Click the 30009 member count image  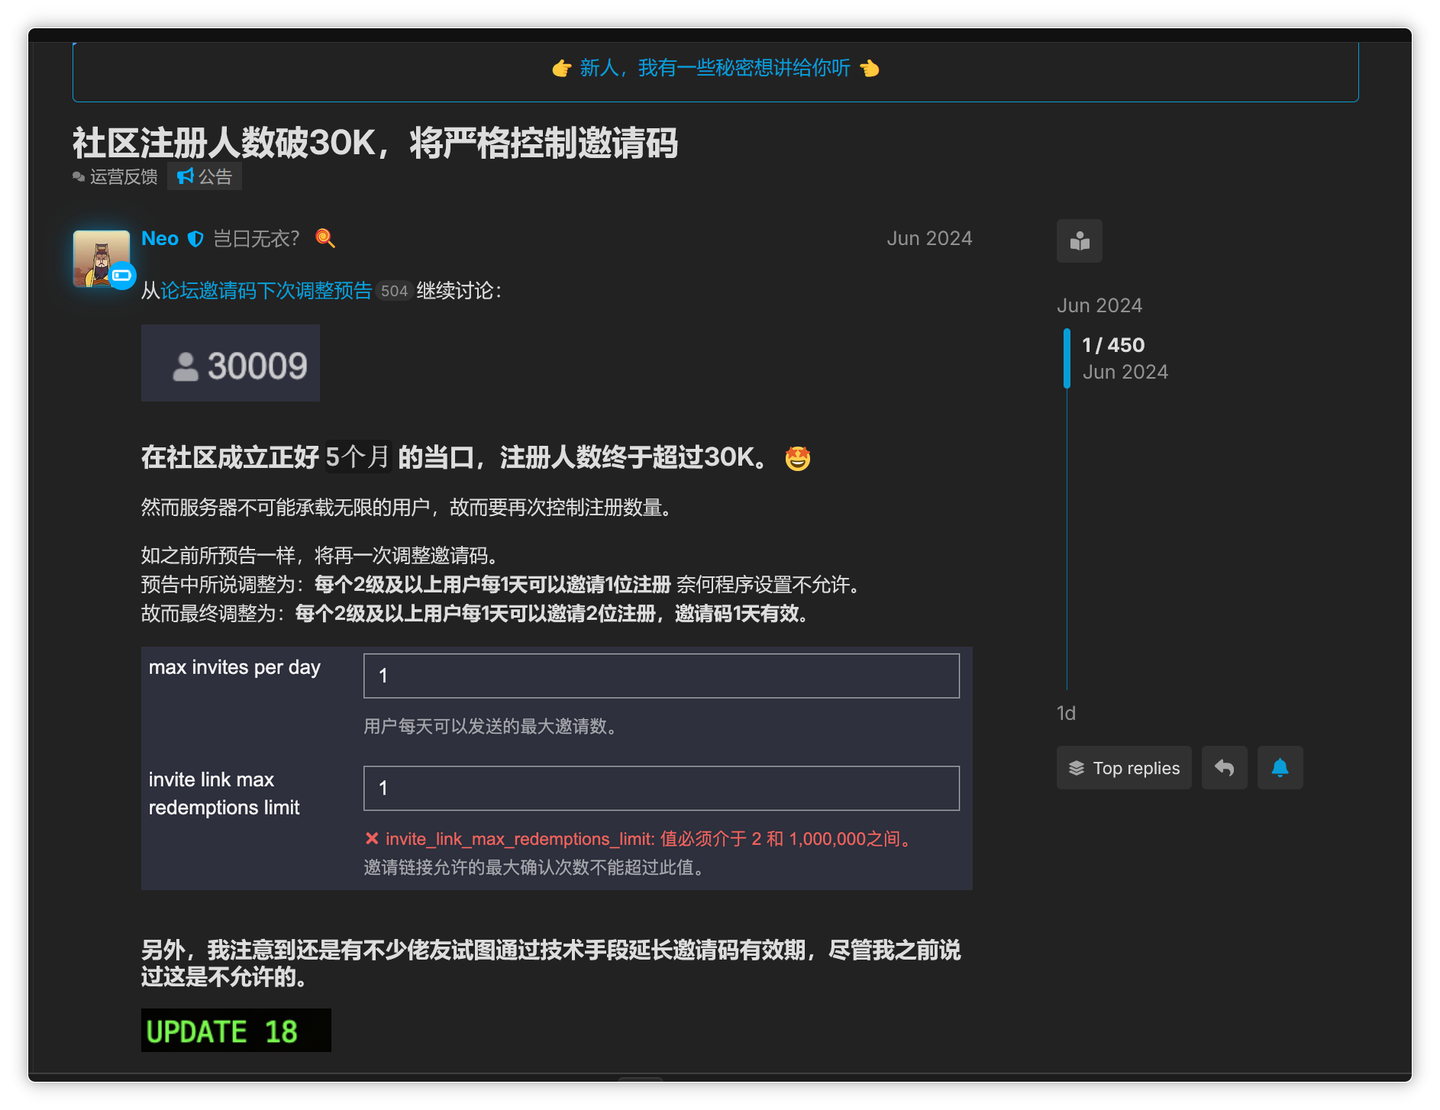coord(230,363)
